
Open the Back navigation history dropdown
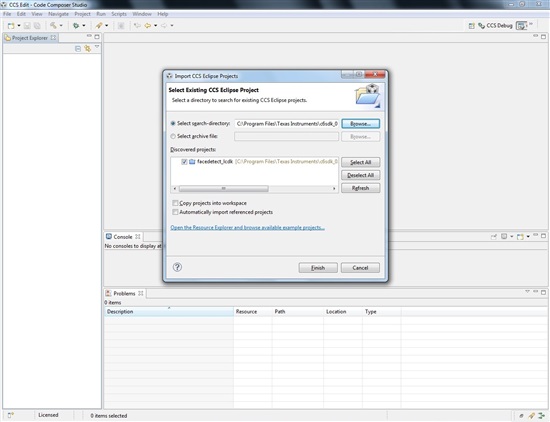[x=155, y=26]
